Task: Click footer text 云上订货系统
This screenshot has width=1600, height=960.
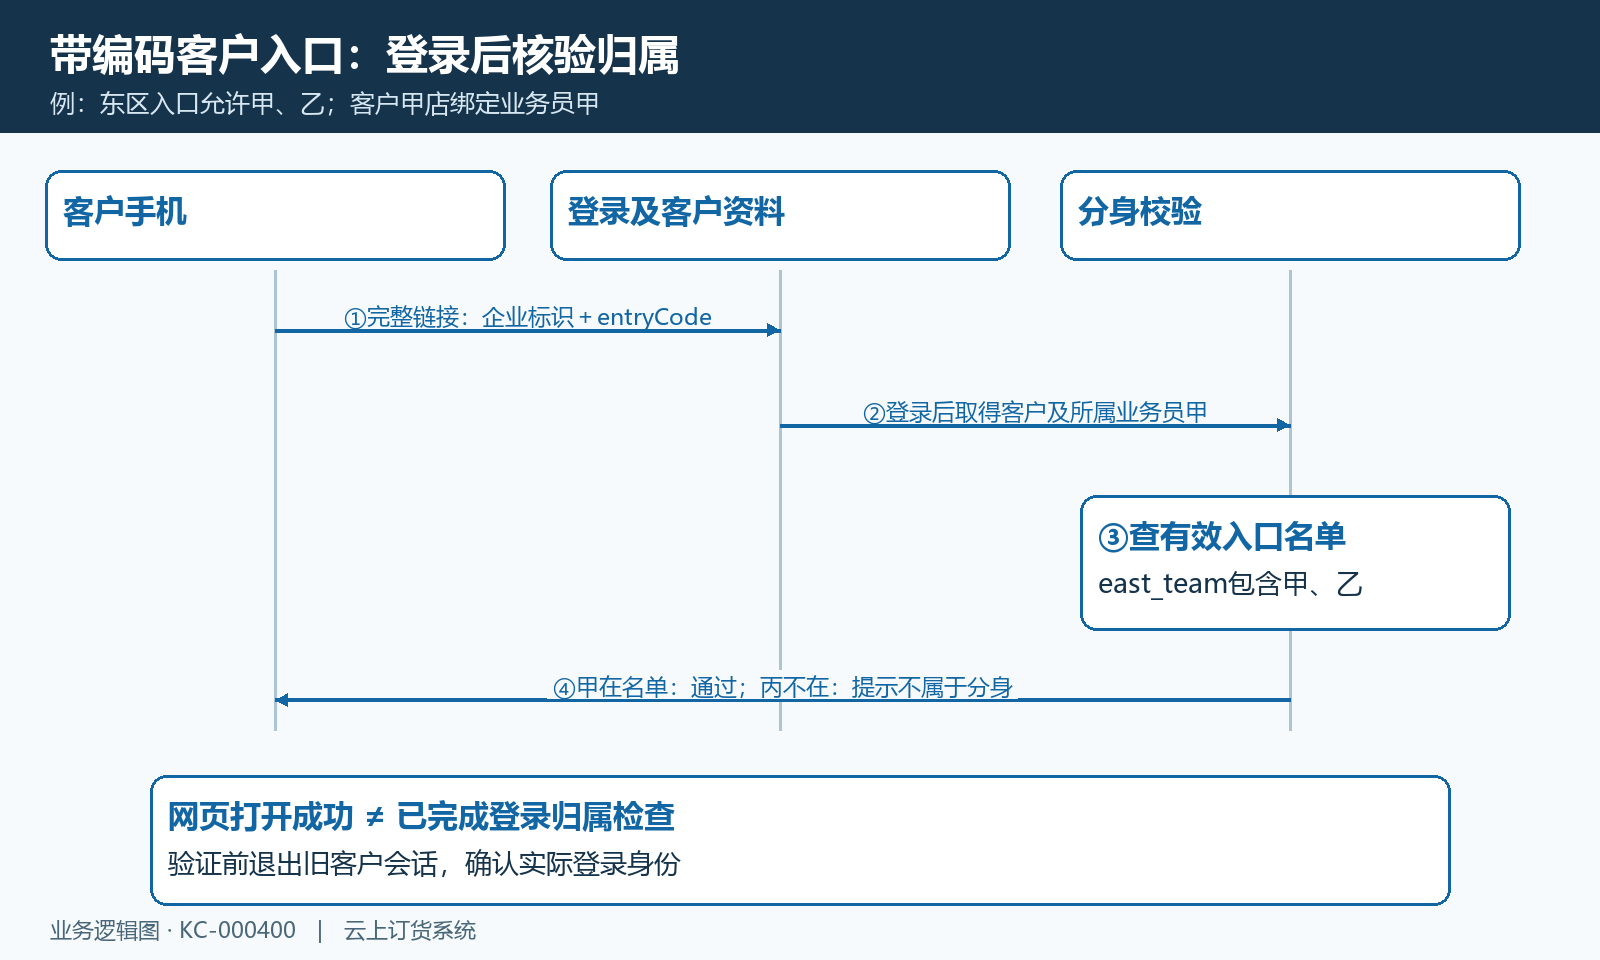Action: [410, 930]
